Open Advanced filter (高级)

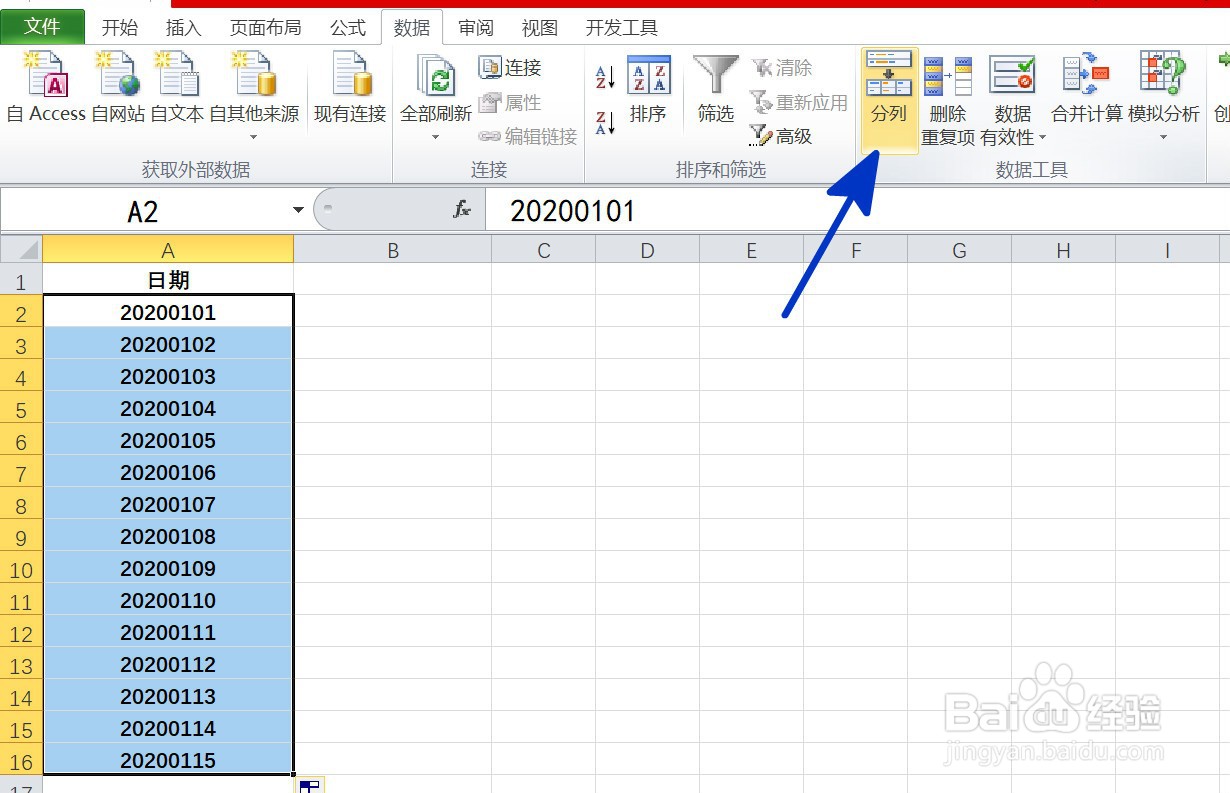click(x=781, y=136)
